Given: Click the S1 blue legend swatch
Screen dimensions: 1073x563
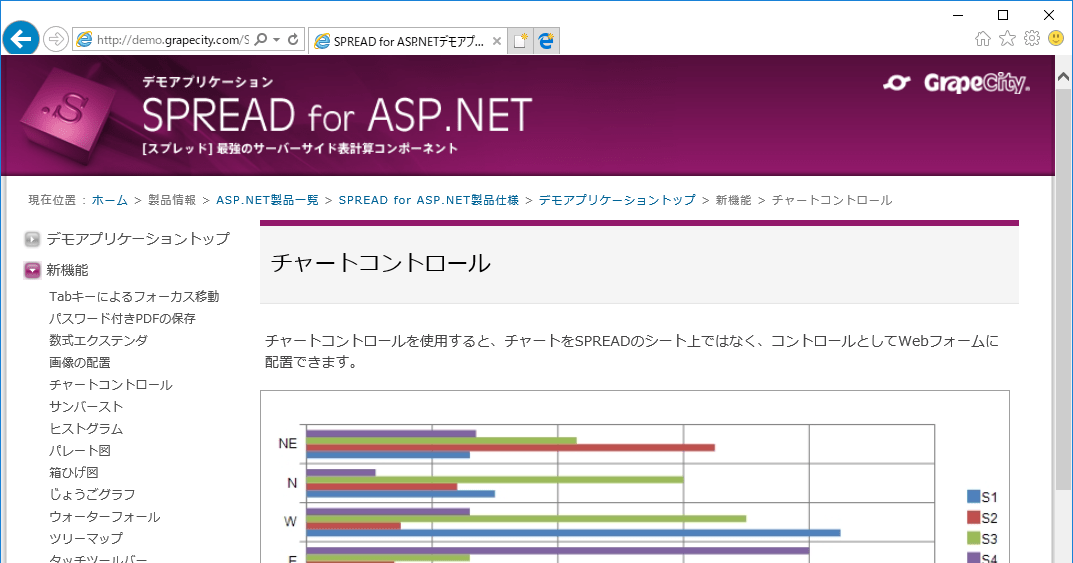Looking at the screenshot, I should 973,497.
